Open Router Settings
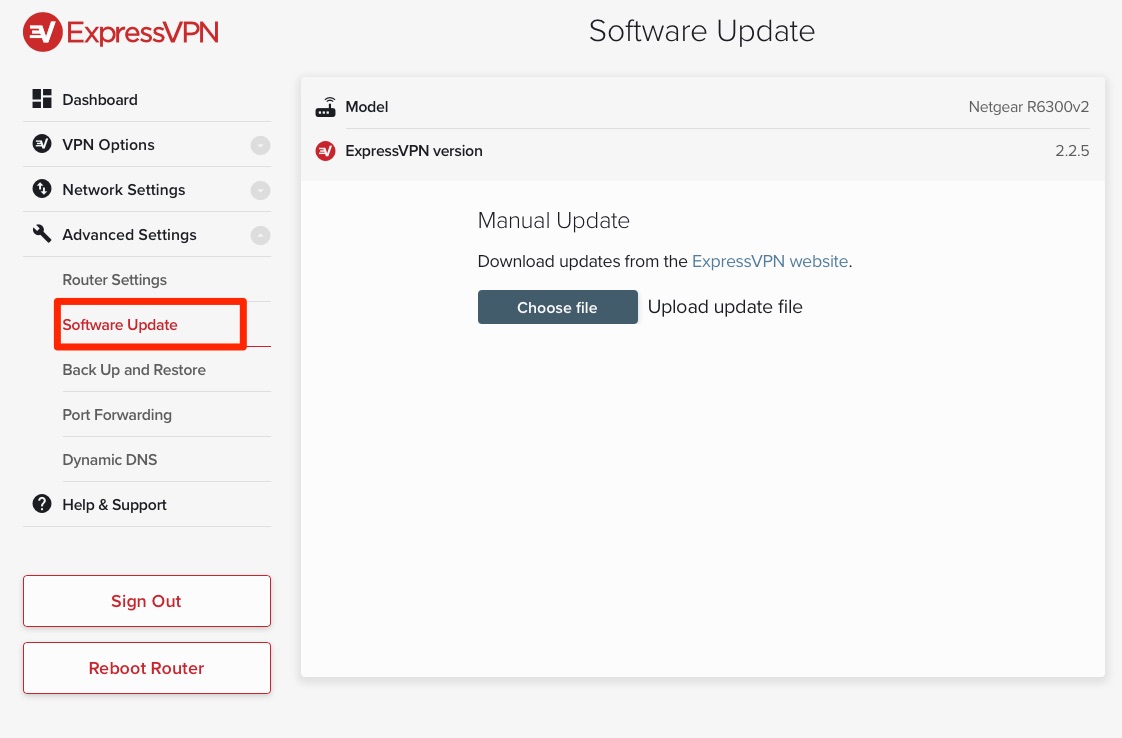1122x738 pixels. [114, 279]
